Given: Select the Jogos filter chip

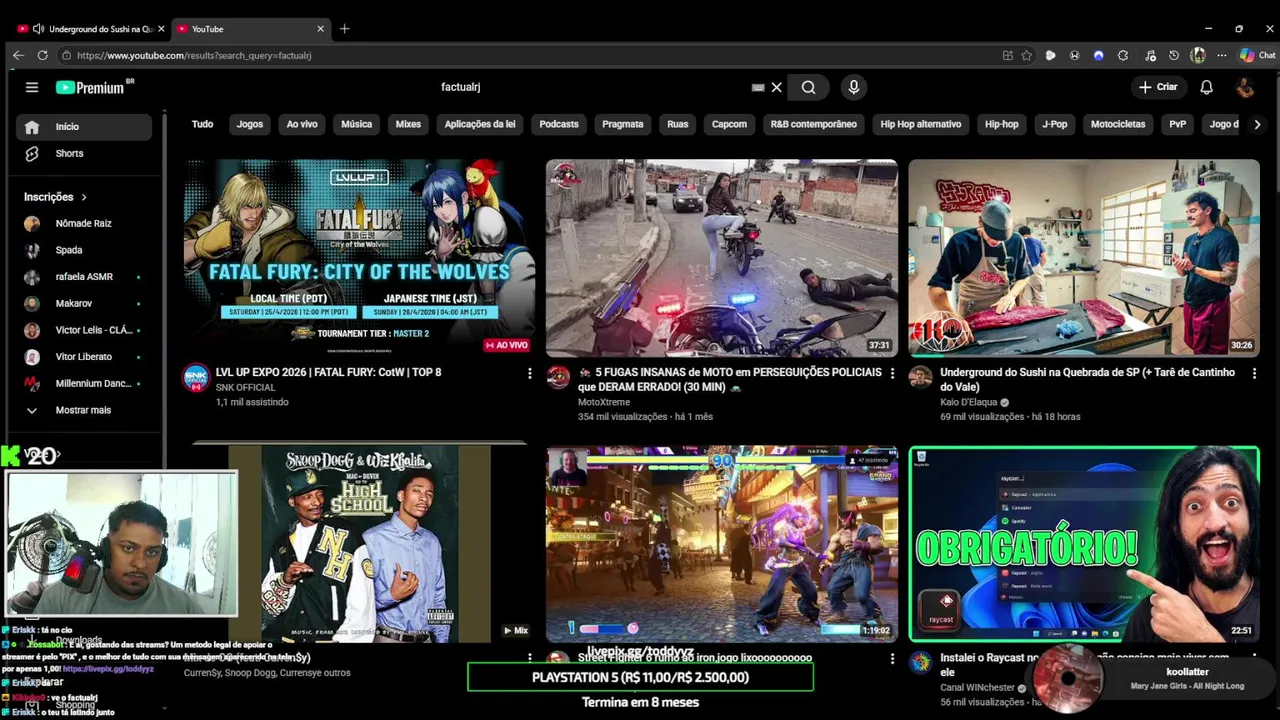Looking at the screenshot, I should click(x=250, y=124).
